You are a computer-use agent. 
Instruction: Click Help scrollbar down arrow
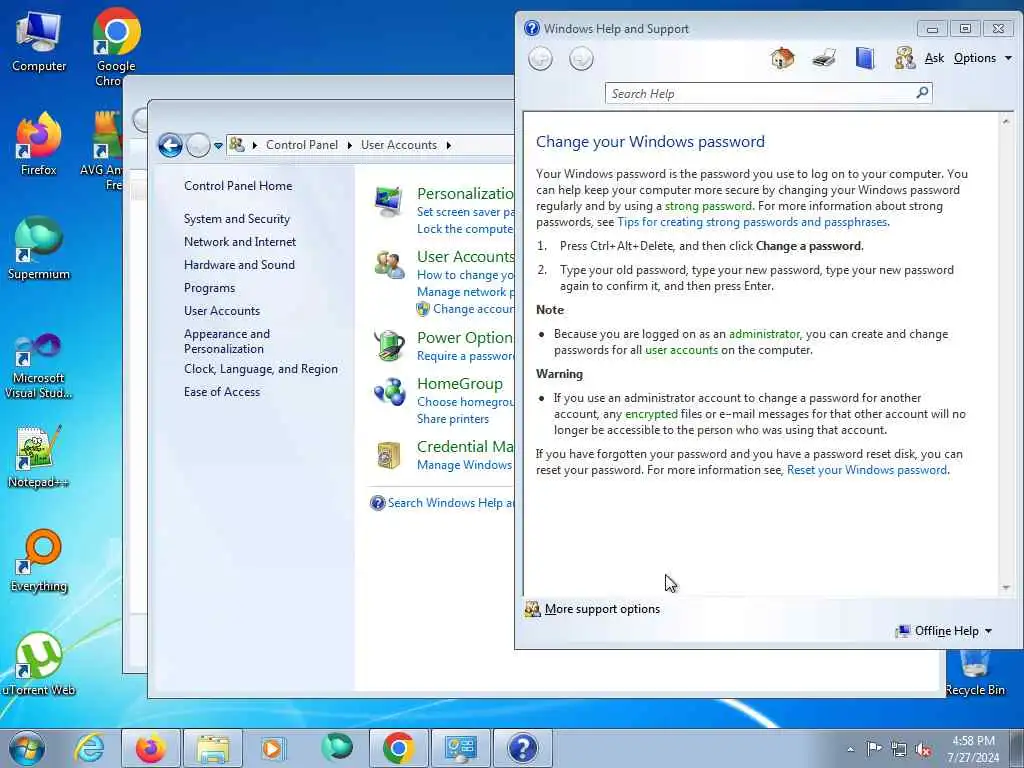coord(1006,588)
